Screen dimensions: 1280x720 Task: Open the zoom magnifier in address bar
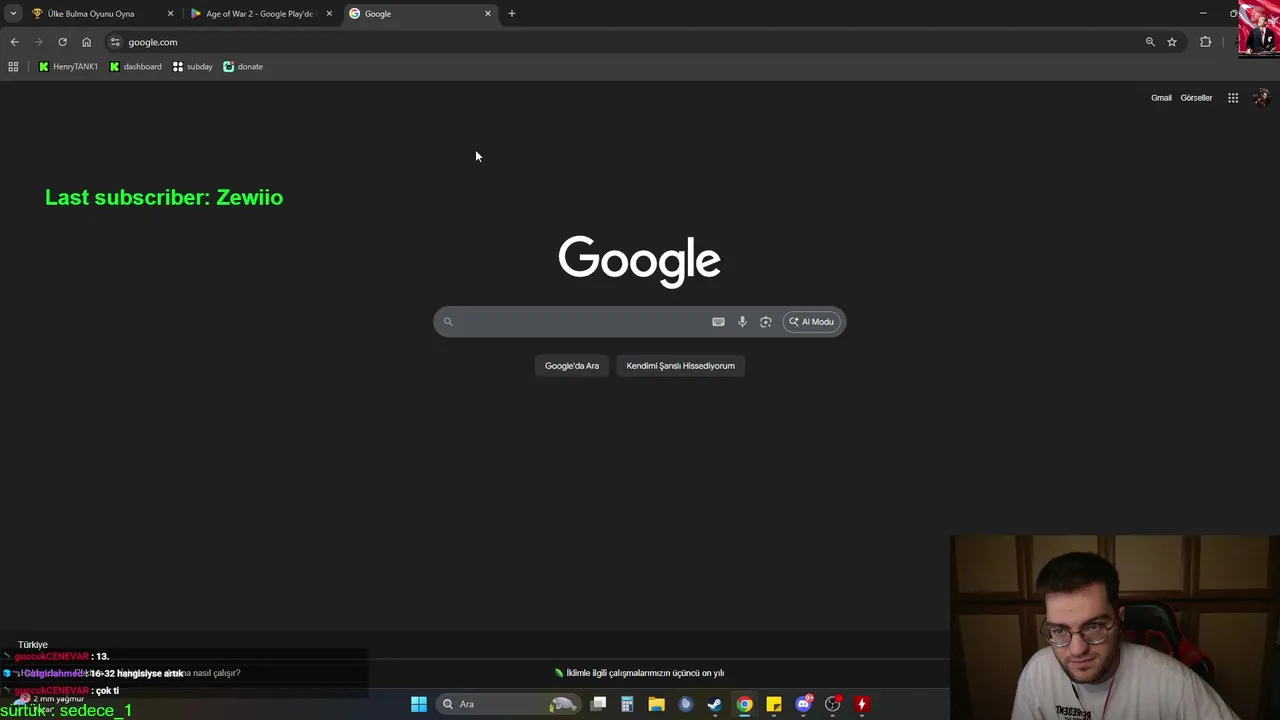tap(1150, 42)
